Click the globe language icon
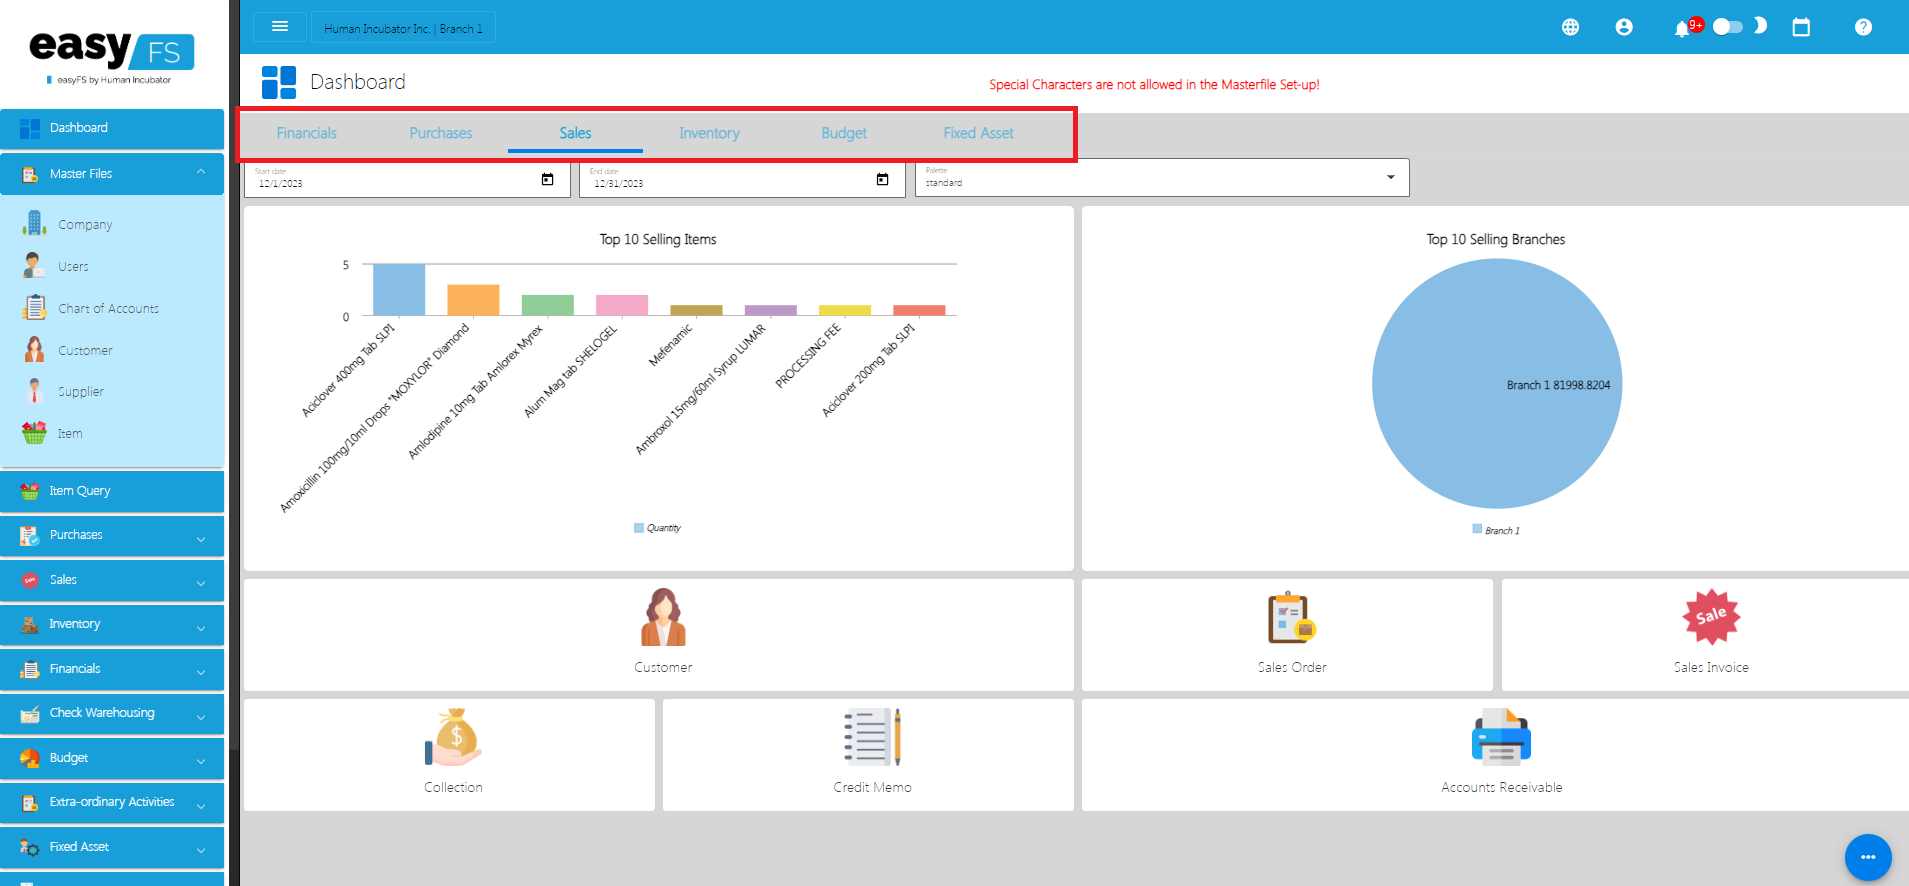Viewport: 1909px width, 886px height. (1570, 27)
